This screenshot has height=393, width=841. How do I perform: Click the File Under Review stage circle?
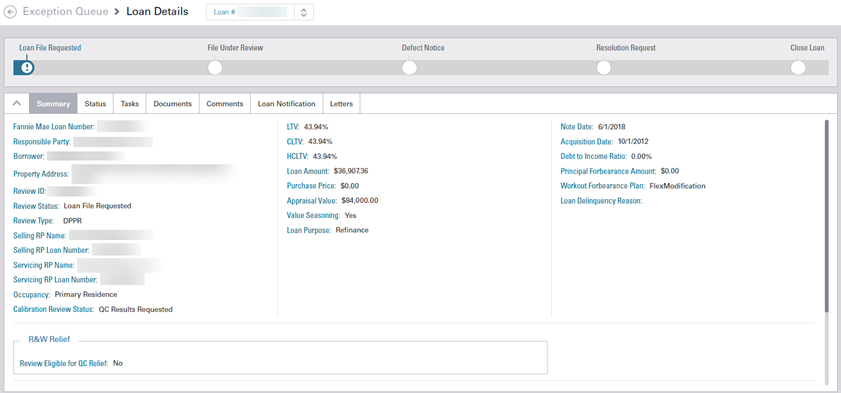pos(215,68)
